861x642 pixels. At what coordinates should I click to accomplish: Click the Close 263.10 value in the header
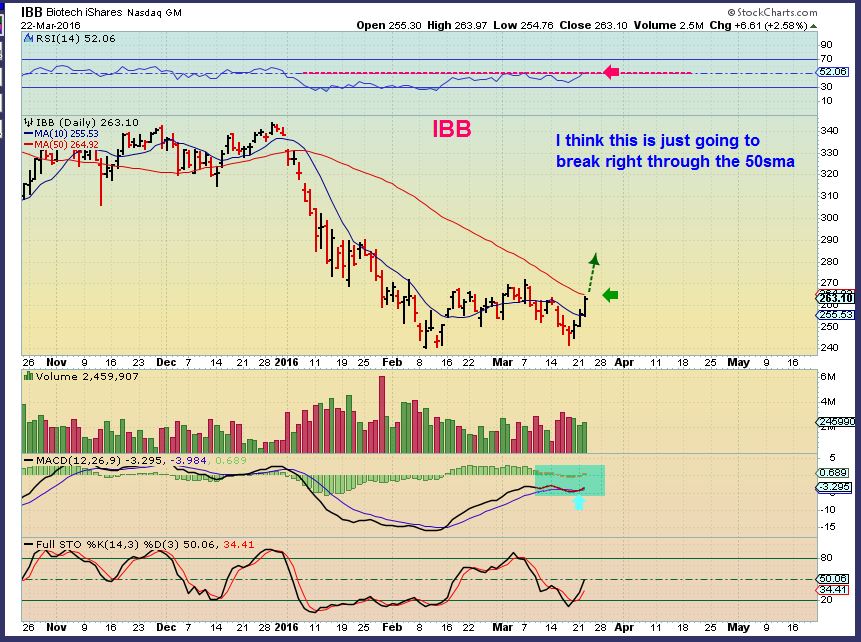pos(594,25)
